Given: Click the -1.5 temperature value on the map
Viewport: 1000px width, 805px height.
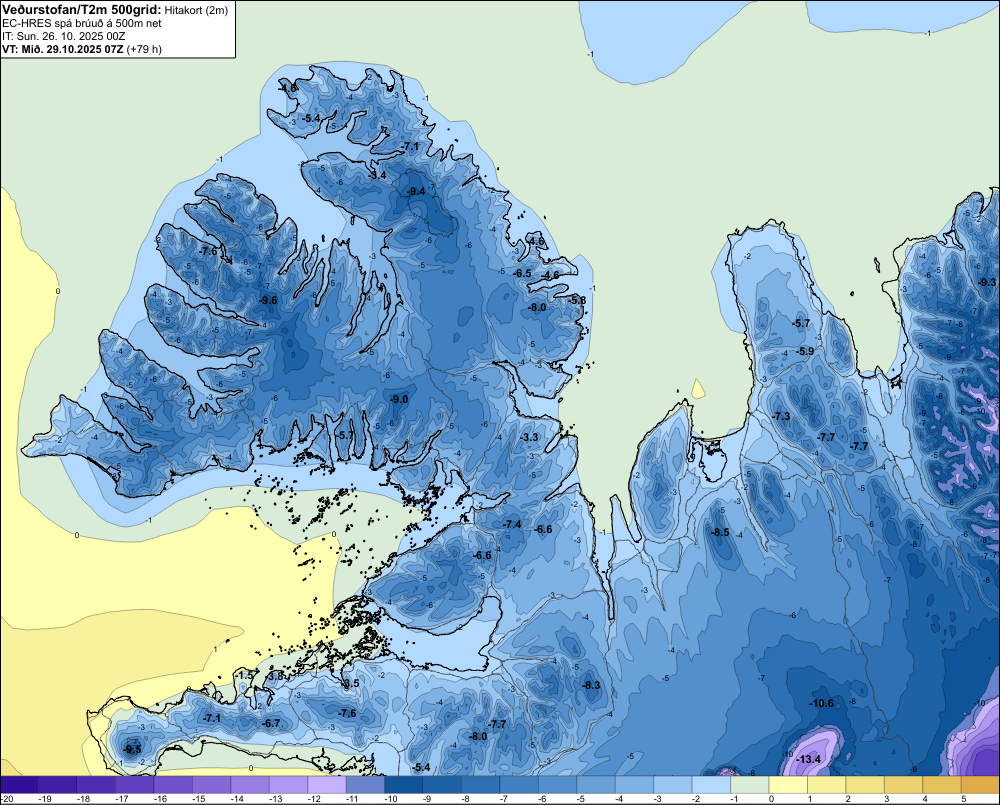Looking at the screenshot, I should (246, 676).
